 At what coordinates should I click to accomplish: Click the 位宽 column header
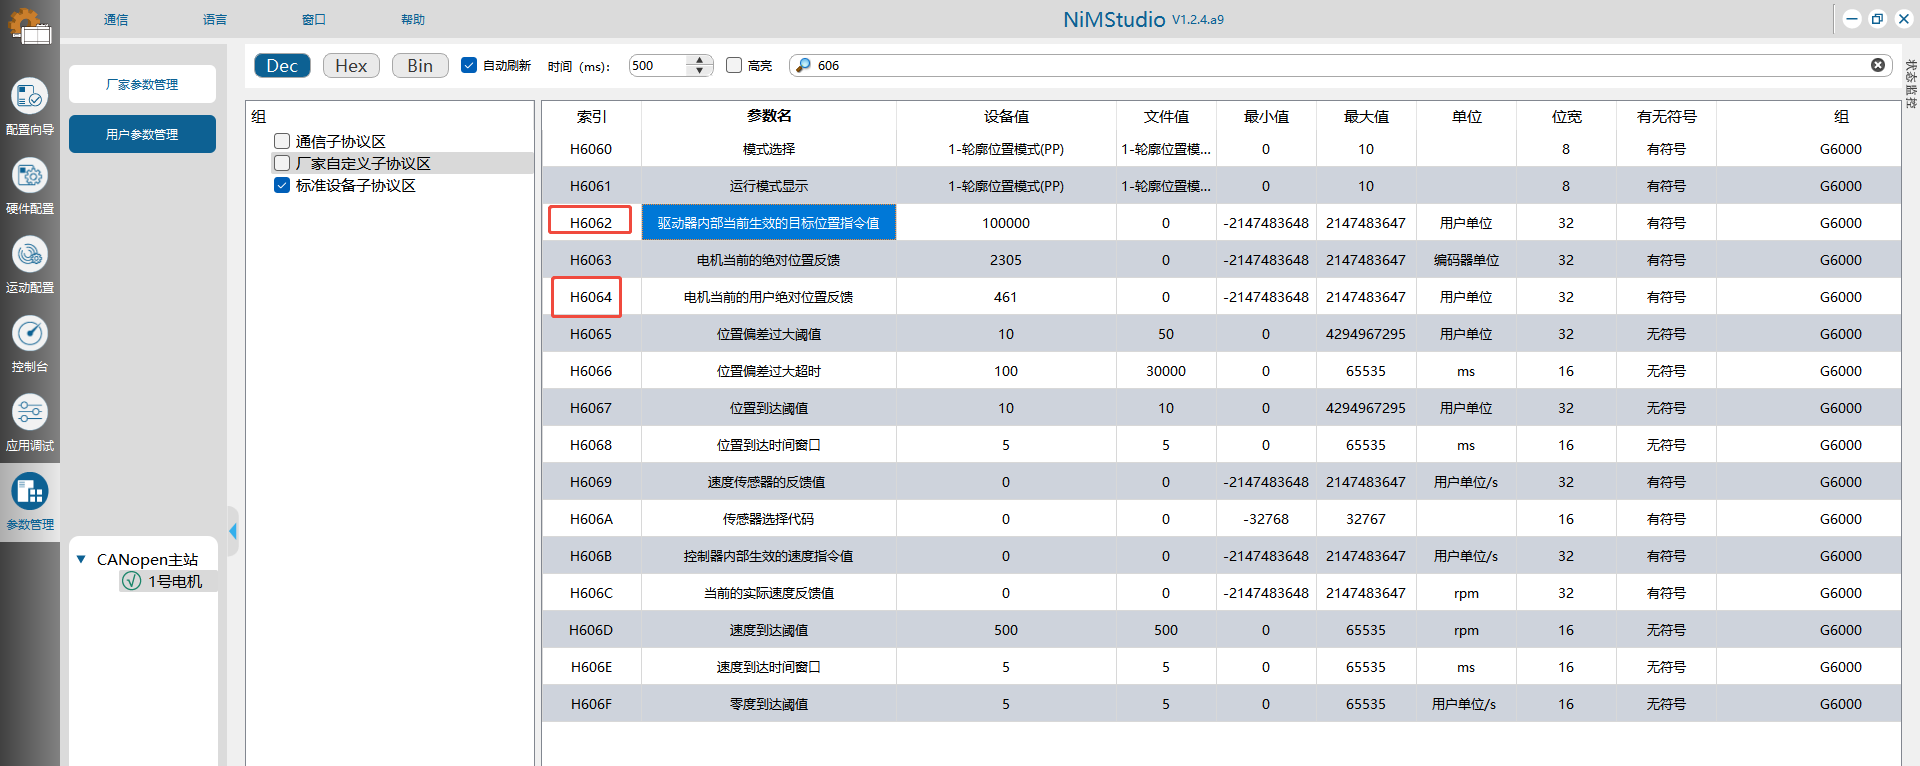1566,116
